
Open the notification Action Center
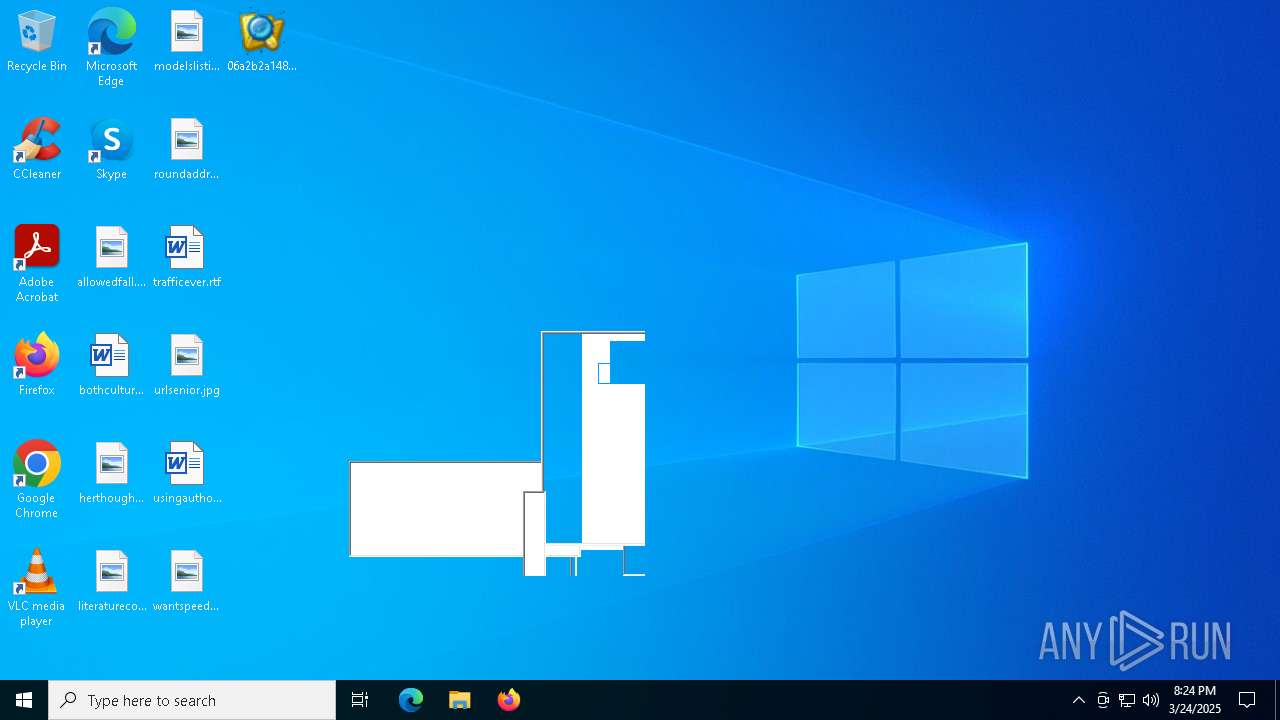coord(1247,700)
